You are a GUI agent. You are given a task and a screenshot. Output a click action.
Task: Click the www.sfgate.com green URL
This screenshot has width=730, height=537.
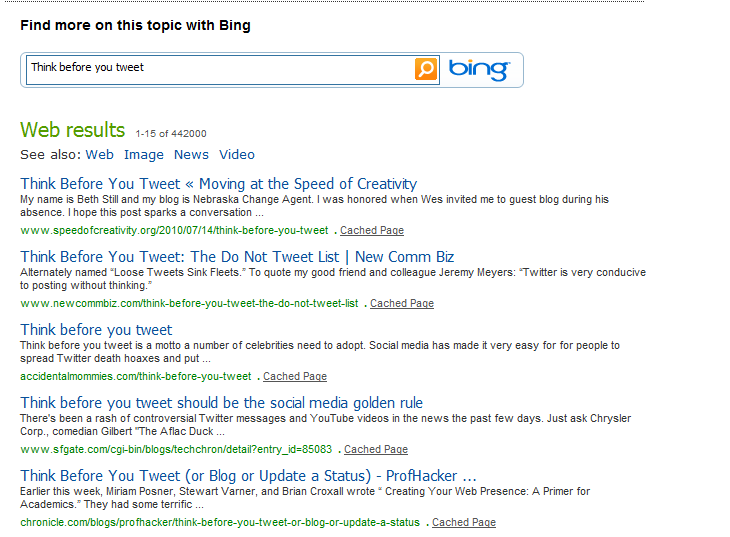click(176, 449)
